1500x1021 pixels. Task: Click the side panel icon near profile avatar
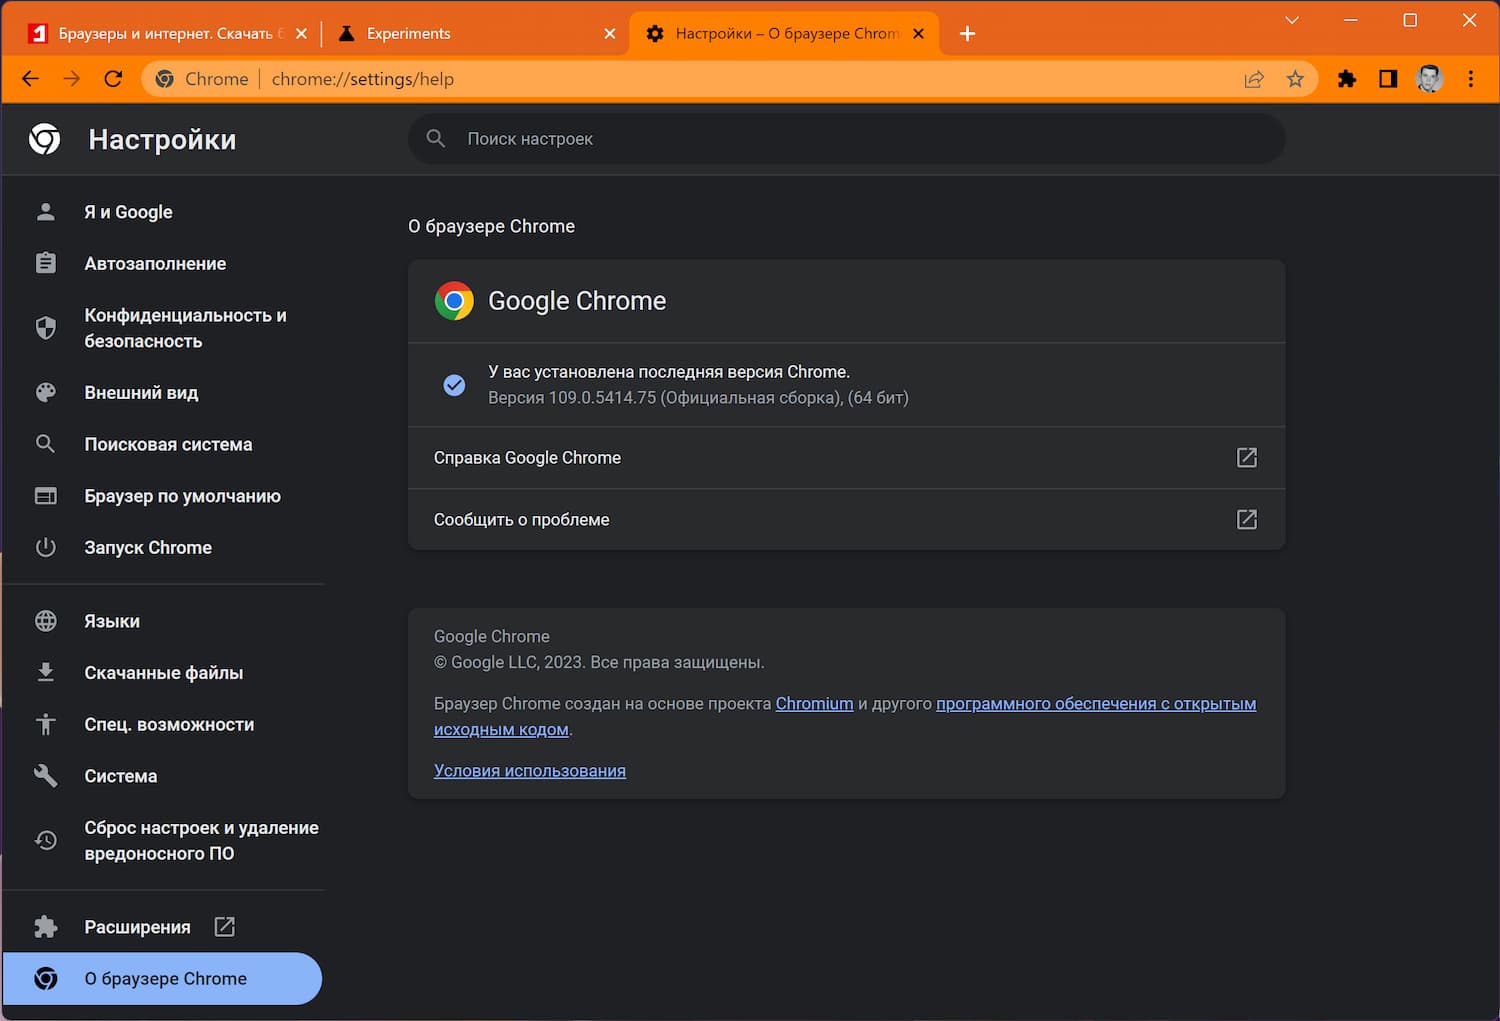pyautogui.click(x=1388, y=78)
